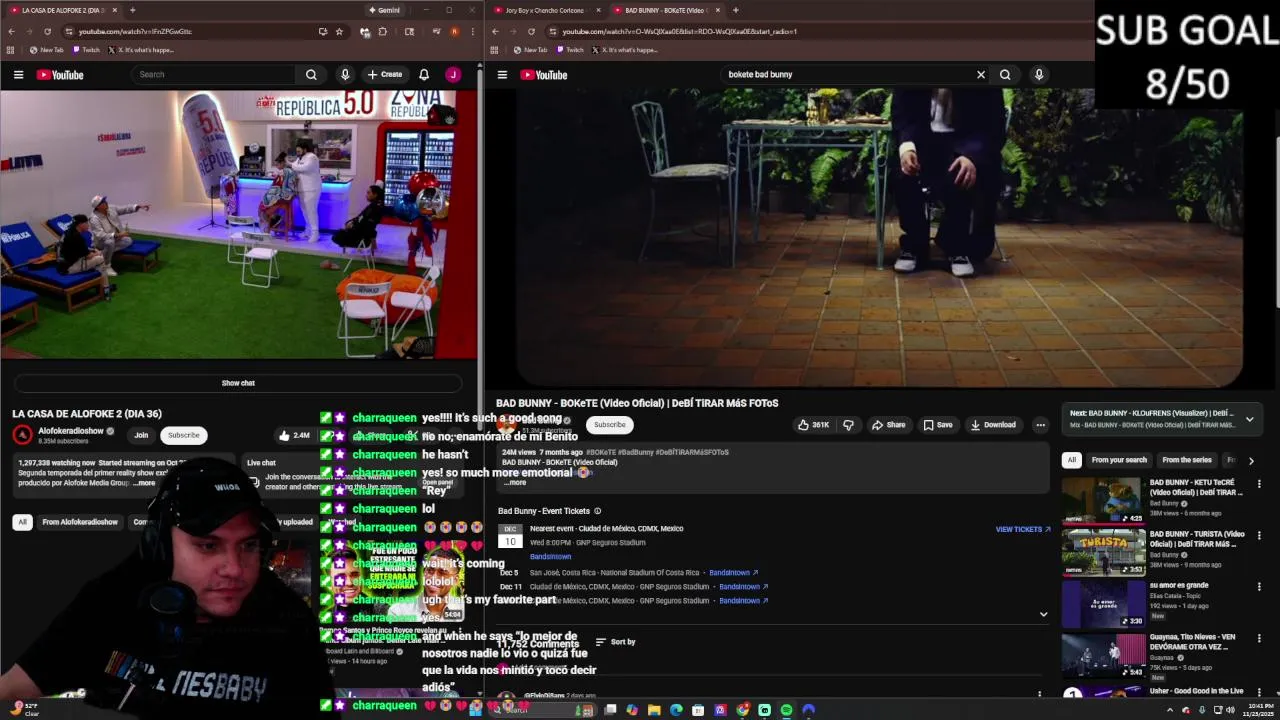The width and height of the screenshot is (1280, 720).
Task: Open extensions puzzle icon in left browser
Action: pos(382,31)
